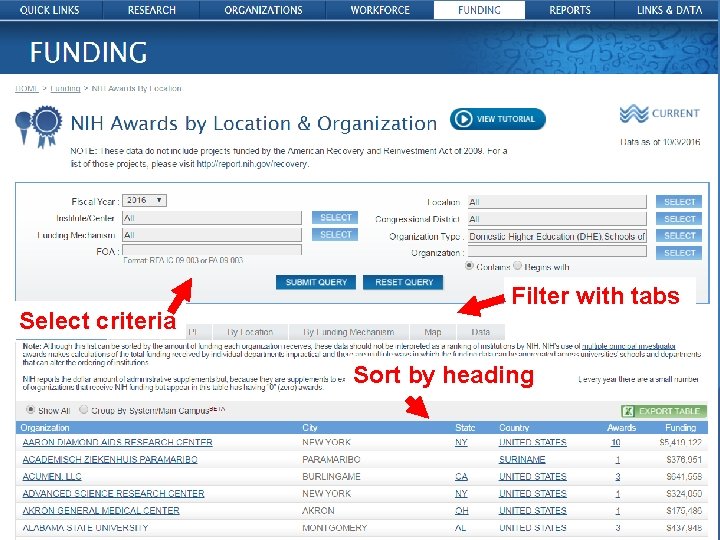
Task: Select the Contains radio button
Action: pyautogui.click(x=469, y=266)
